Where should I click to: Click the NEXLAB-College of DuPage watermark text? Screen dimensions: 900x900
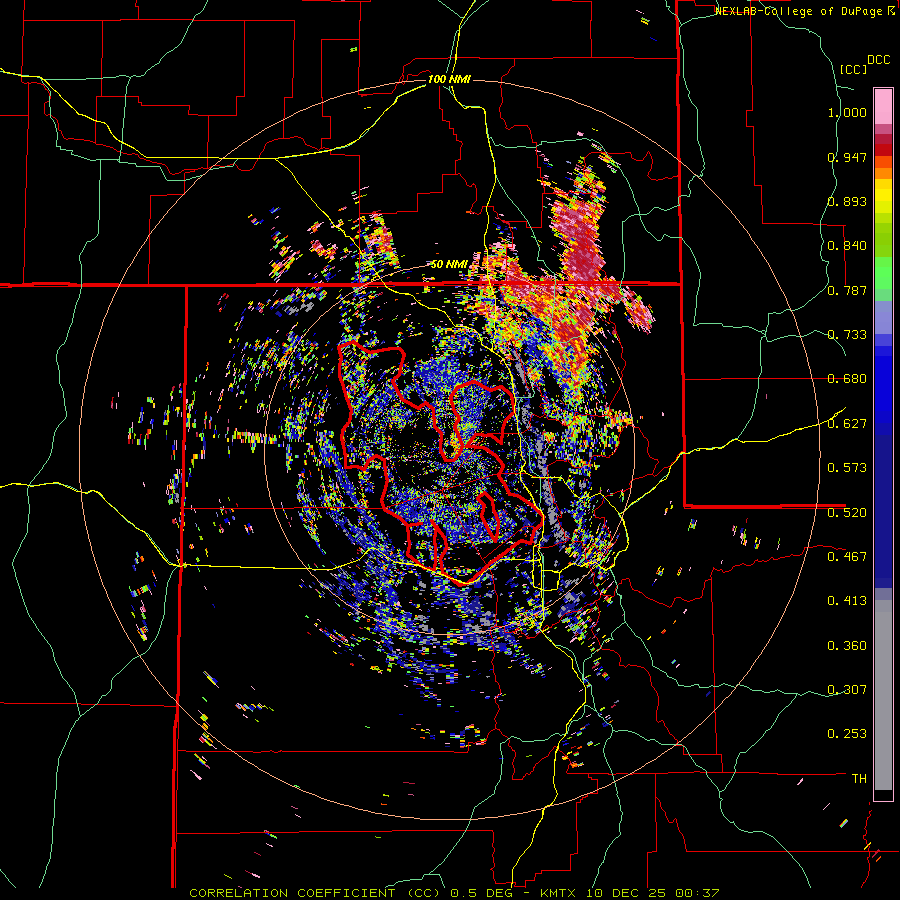coord(805,11)
